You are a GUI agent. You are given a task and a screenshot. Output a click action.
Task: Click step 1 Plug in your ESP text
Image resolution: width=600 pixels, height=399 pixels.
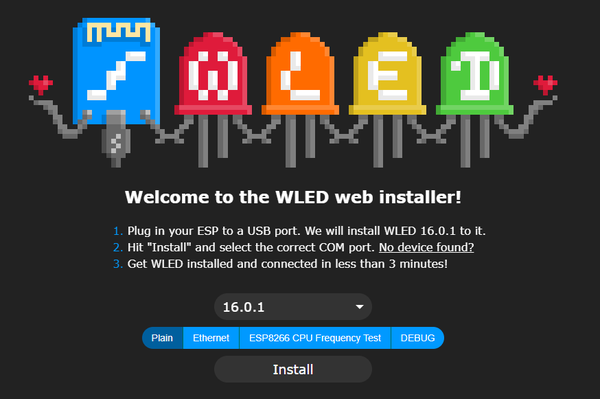(x=306, y=231)
